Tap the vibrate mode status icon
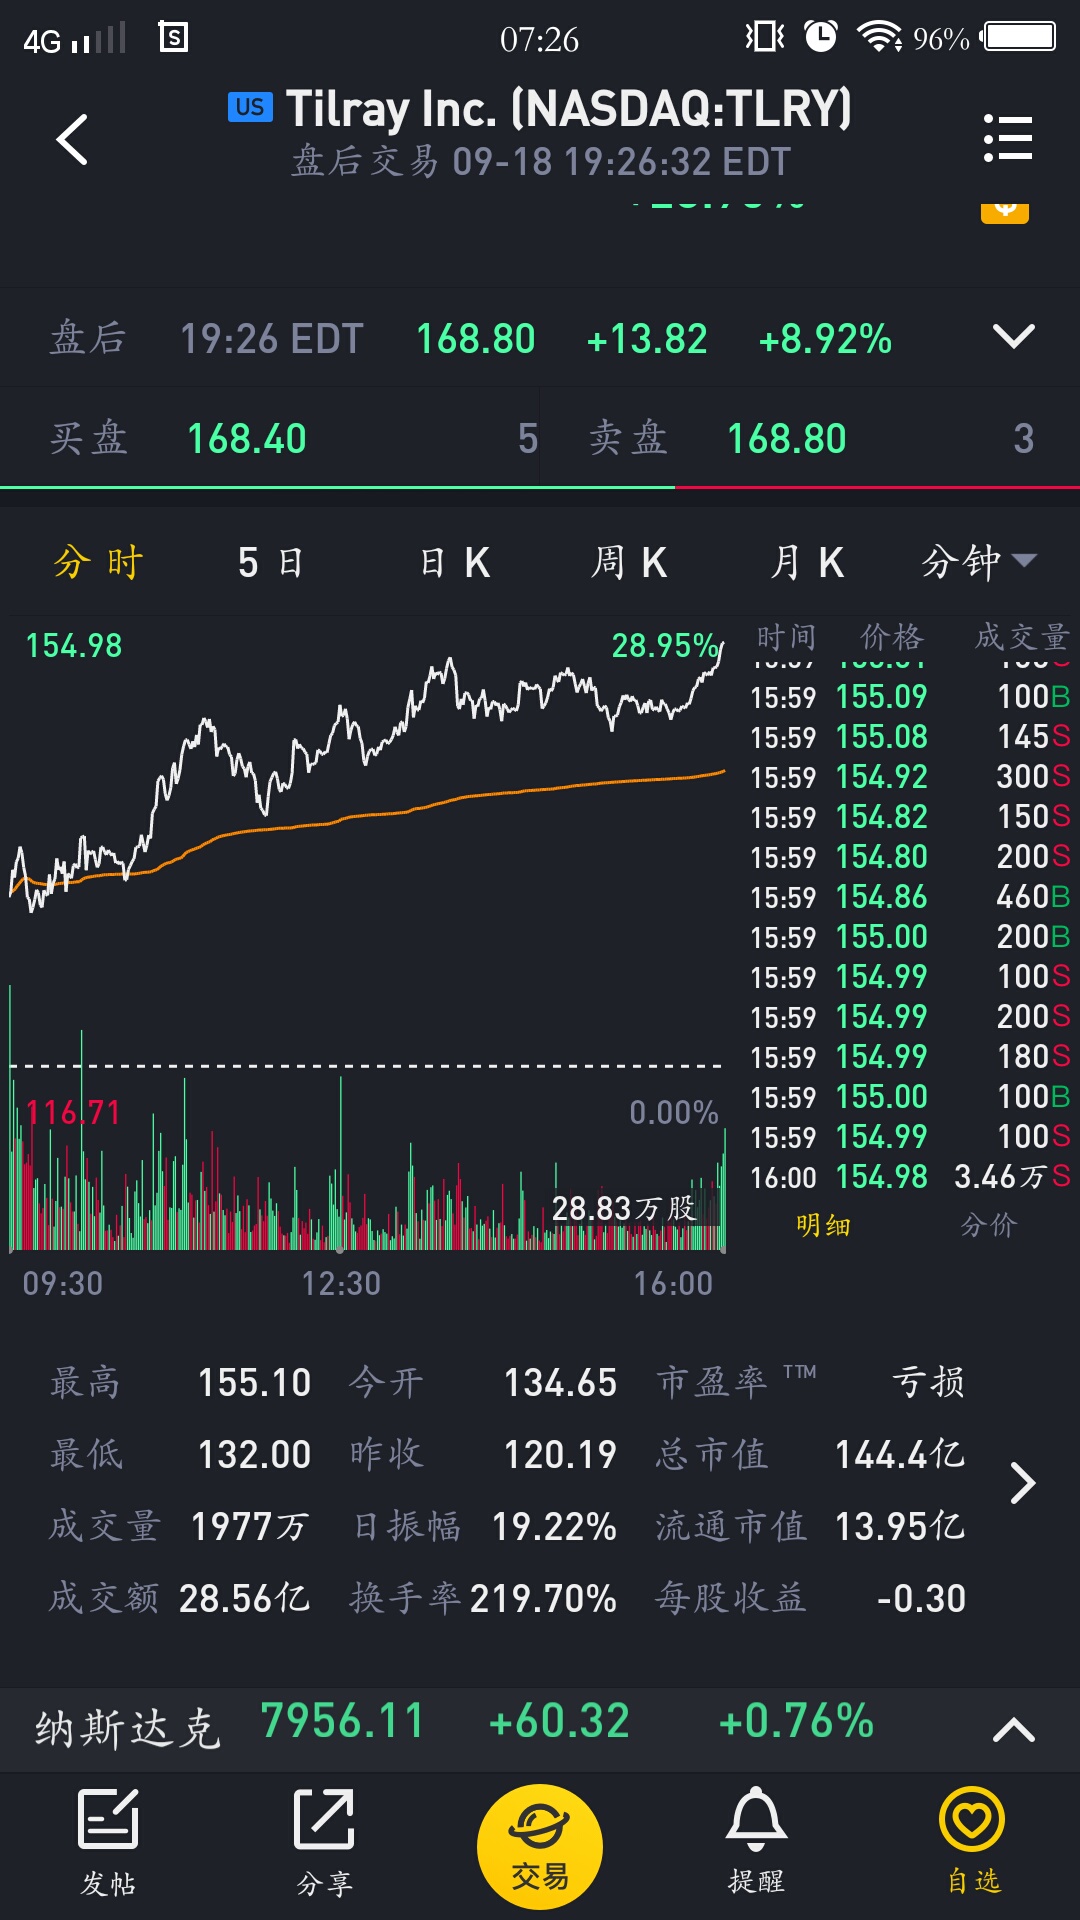This screenshot has height=1920, width=1080. 765,37
